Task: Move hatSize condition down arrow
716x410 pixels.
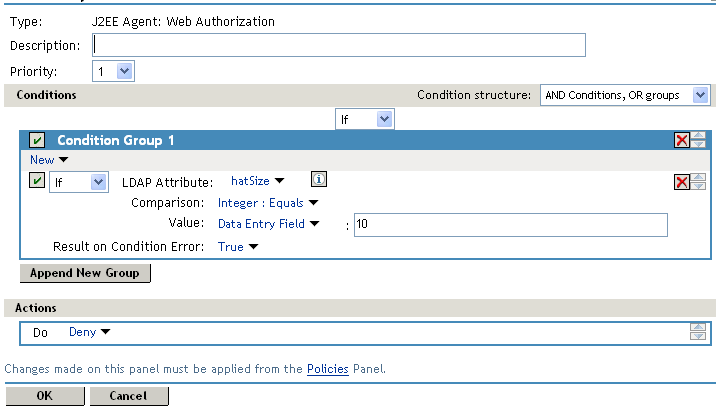Action: coord(698,186)
